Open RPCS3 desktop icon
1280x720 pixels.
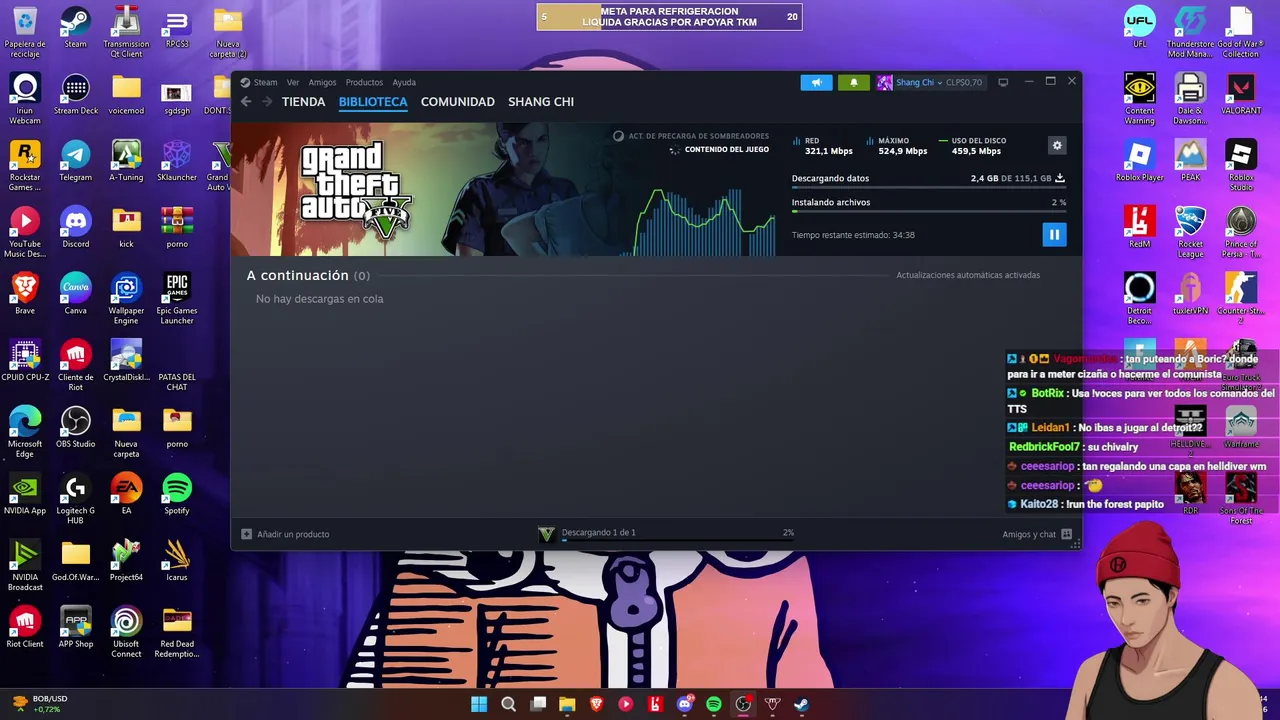177,28
